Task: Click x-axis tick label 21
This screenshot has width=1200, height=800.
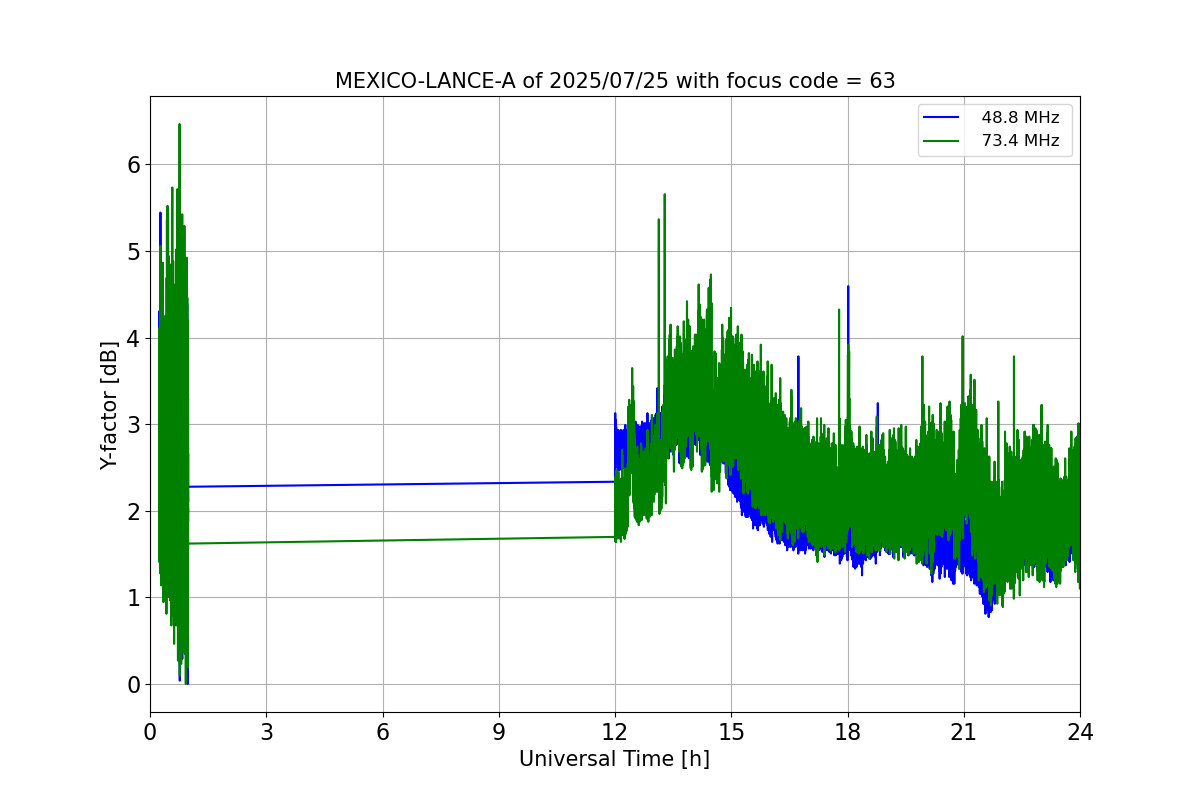Action: (964, 732)
